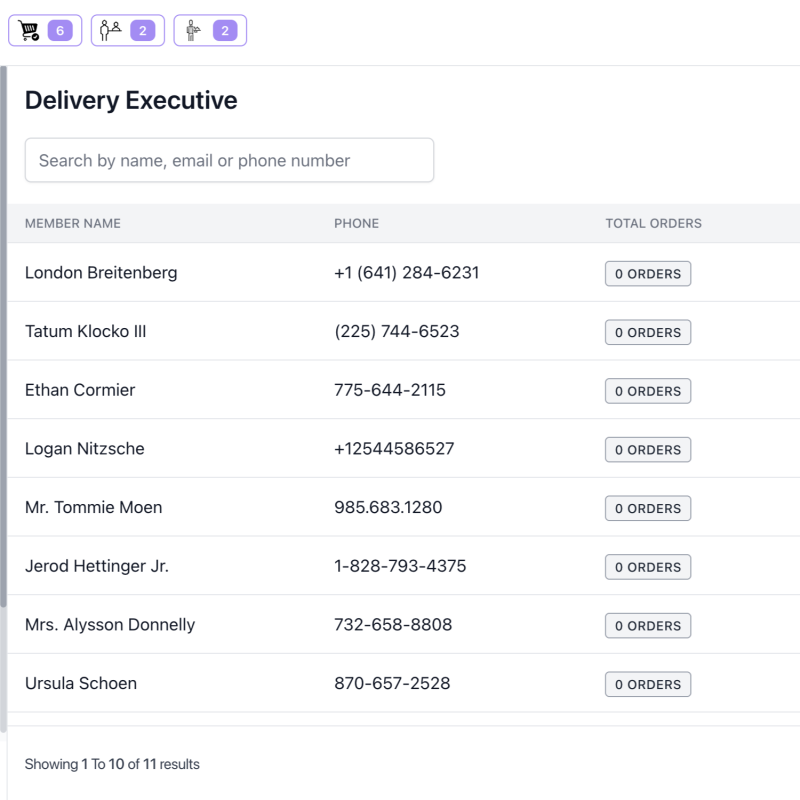Image resolution: width=800 pixels, height=800 pixels.
Task: Open Ursula Schoen's 0 Orders badge
Action: tap(647, 684)
